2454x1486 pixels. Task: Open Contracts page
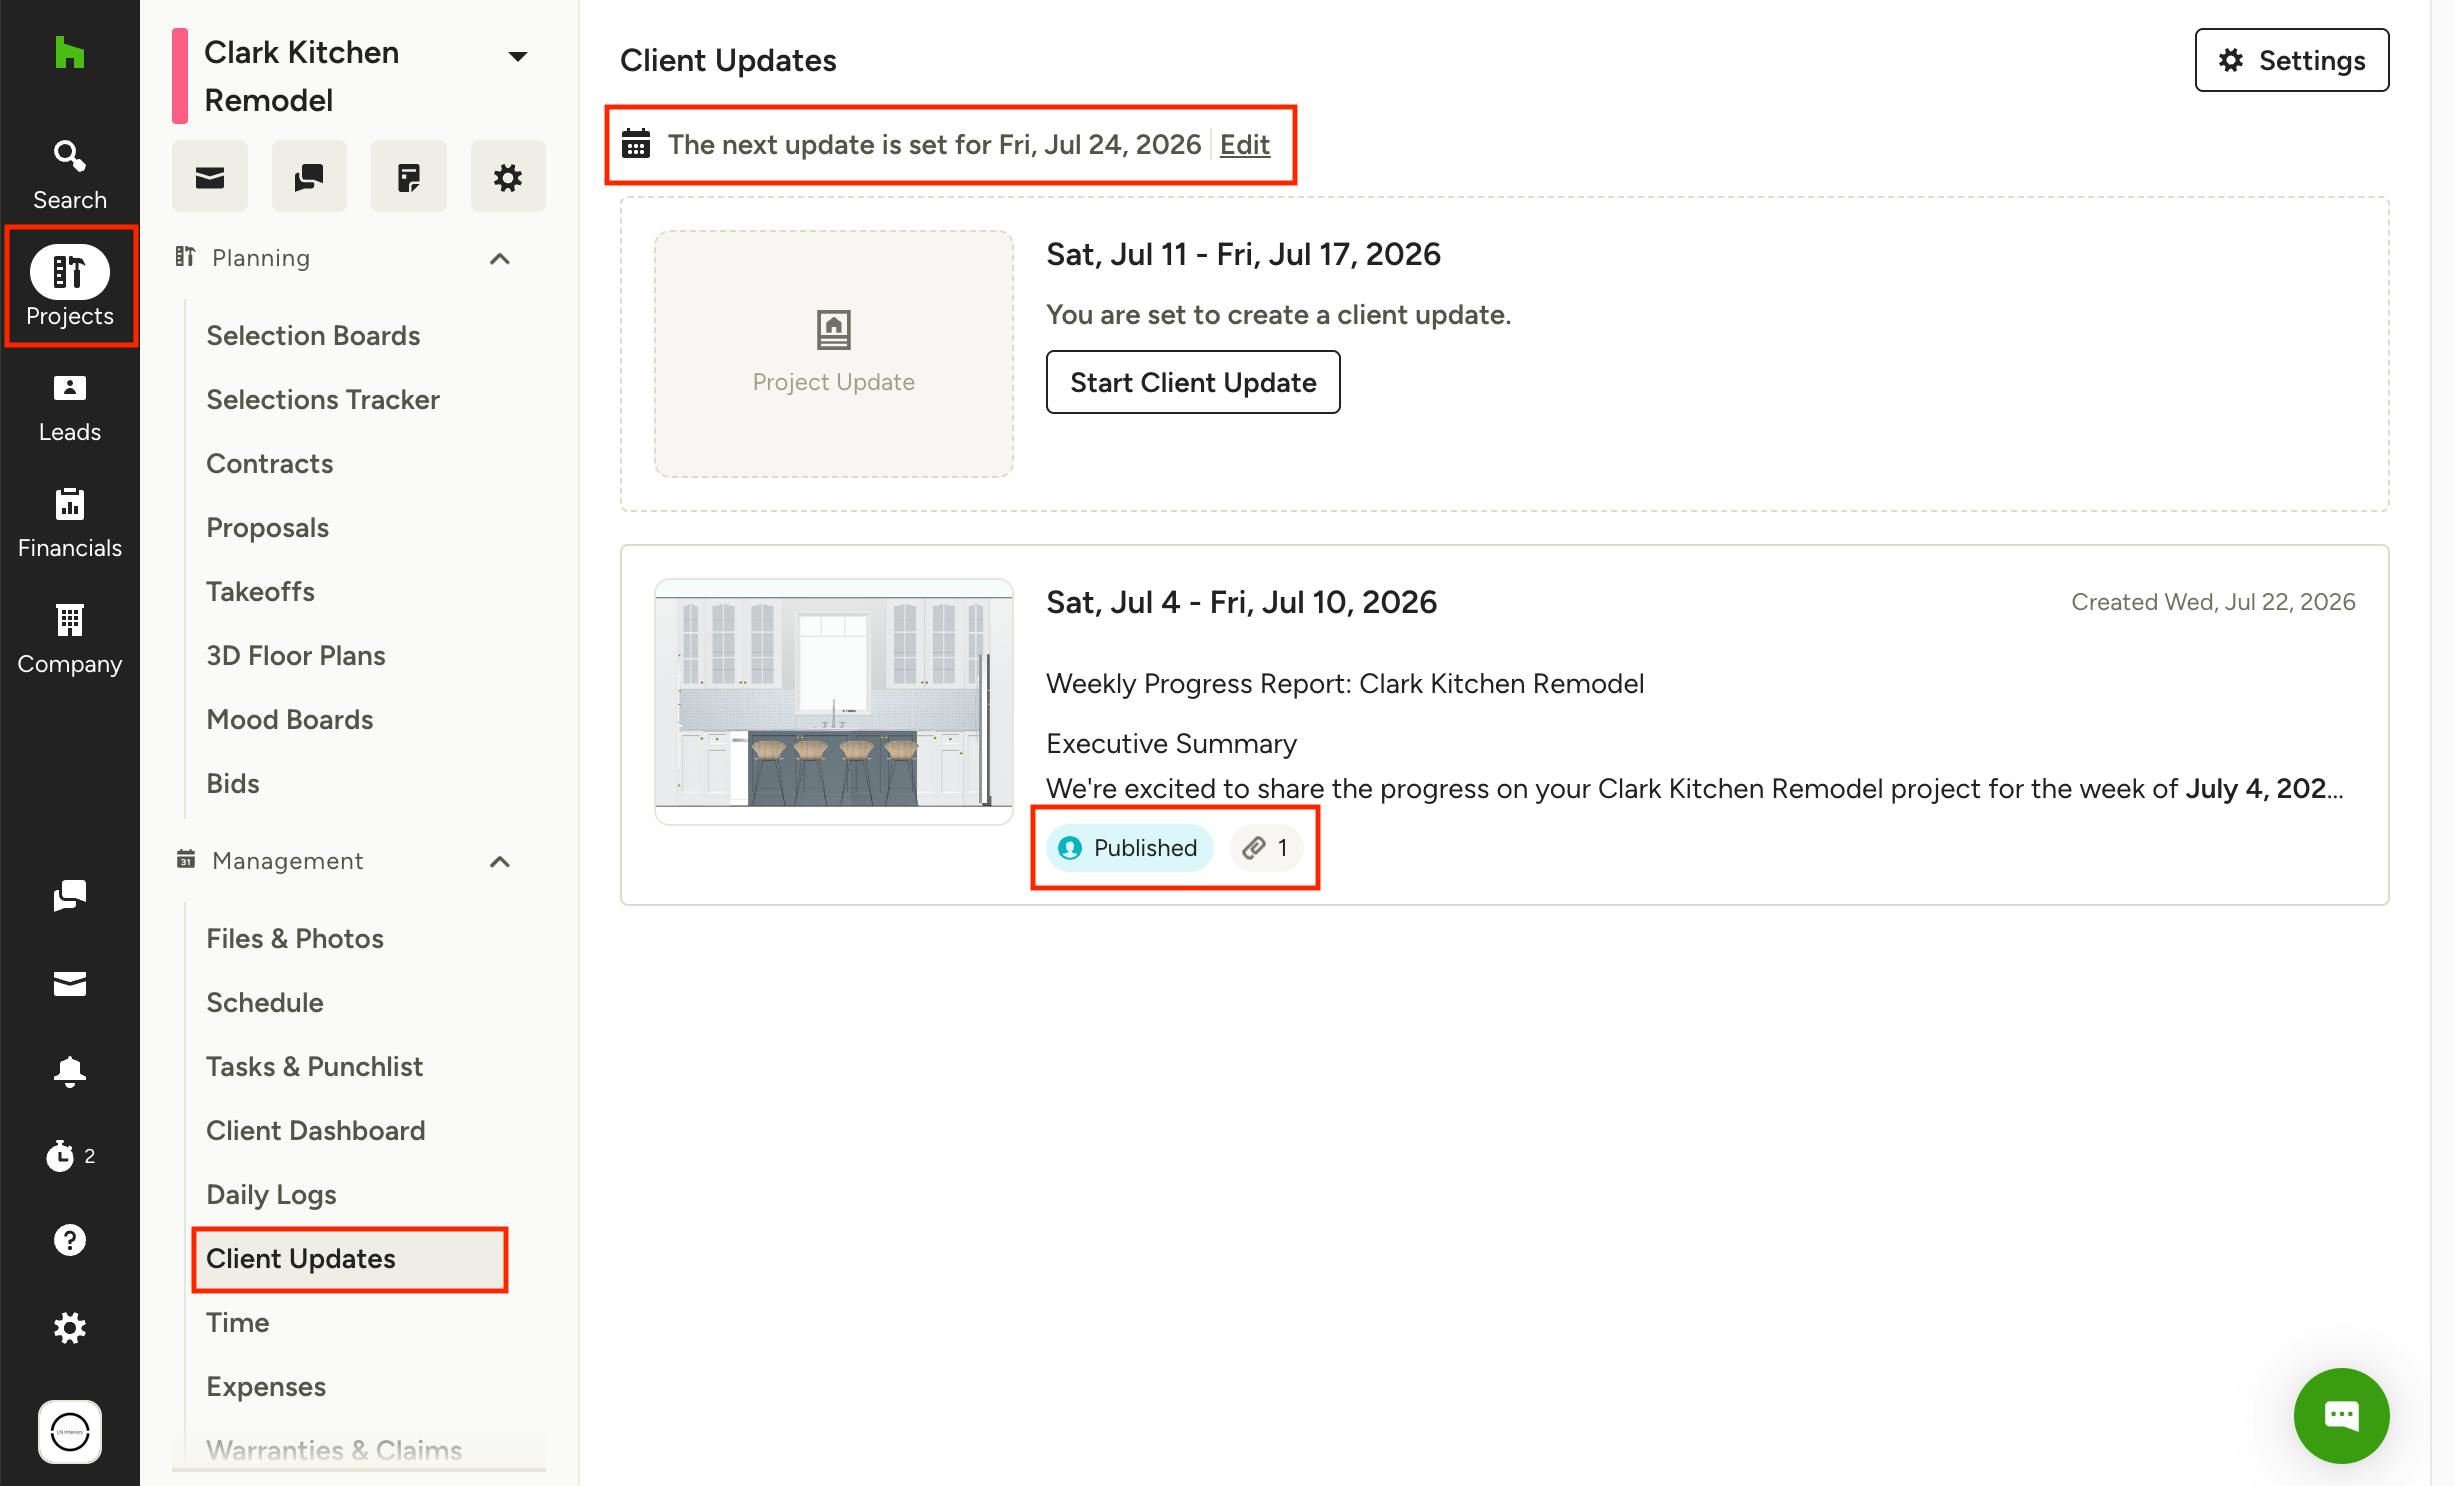pos(269,464)
